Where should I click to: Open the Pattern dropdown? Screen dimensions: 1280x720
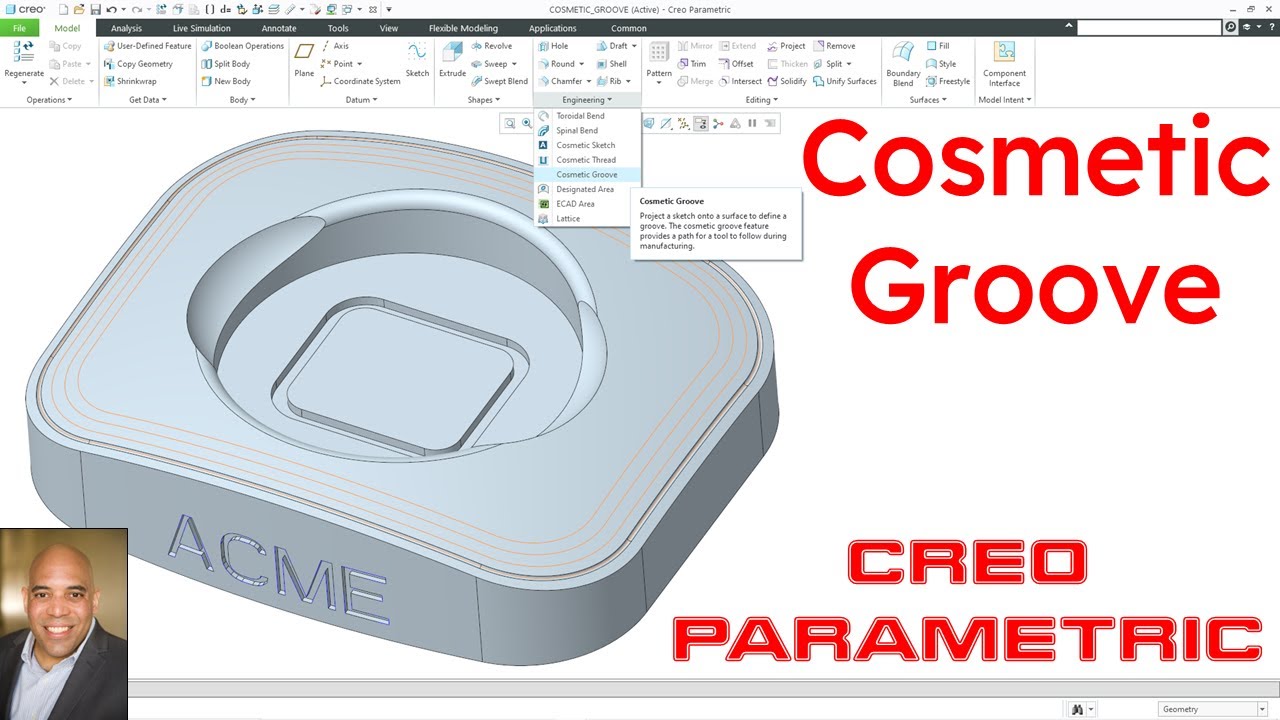pyautogui.click(x=659, y=81)
